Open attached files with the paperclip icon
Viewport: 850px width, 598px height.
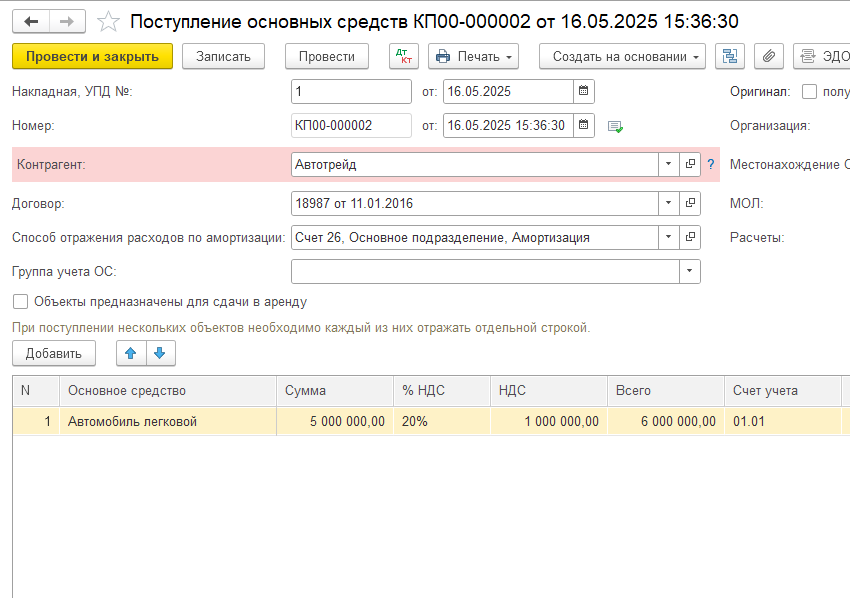(x=769, y=56)
